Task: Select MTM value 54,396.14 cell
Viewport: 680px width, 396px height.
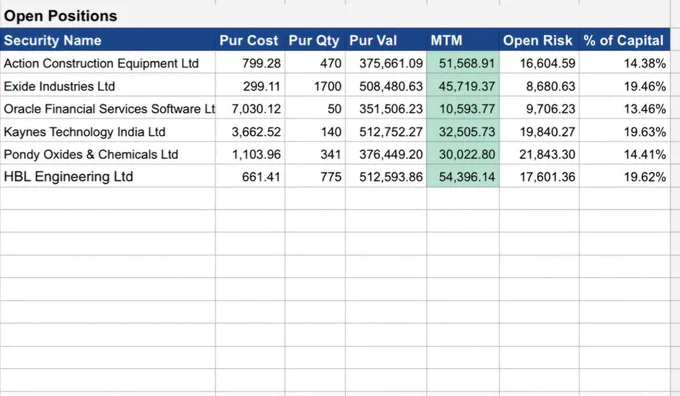Action: coord(463,177)
